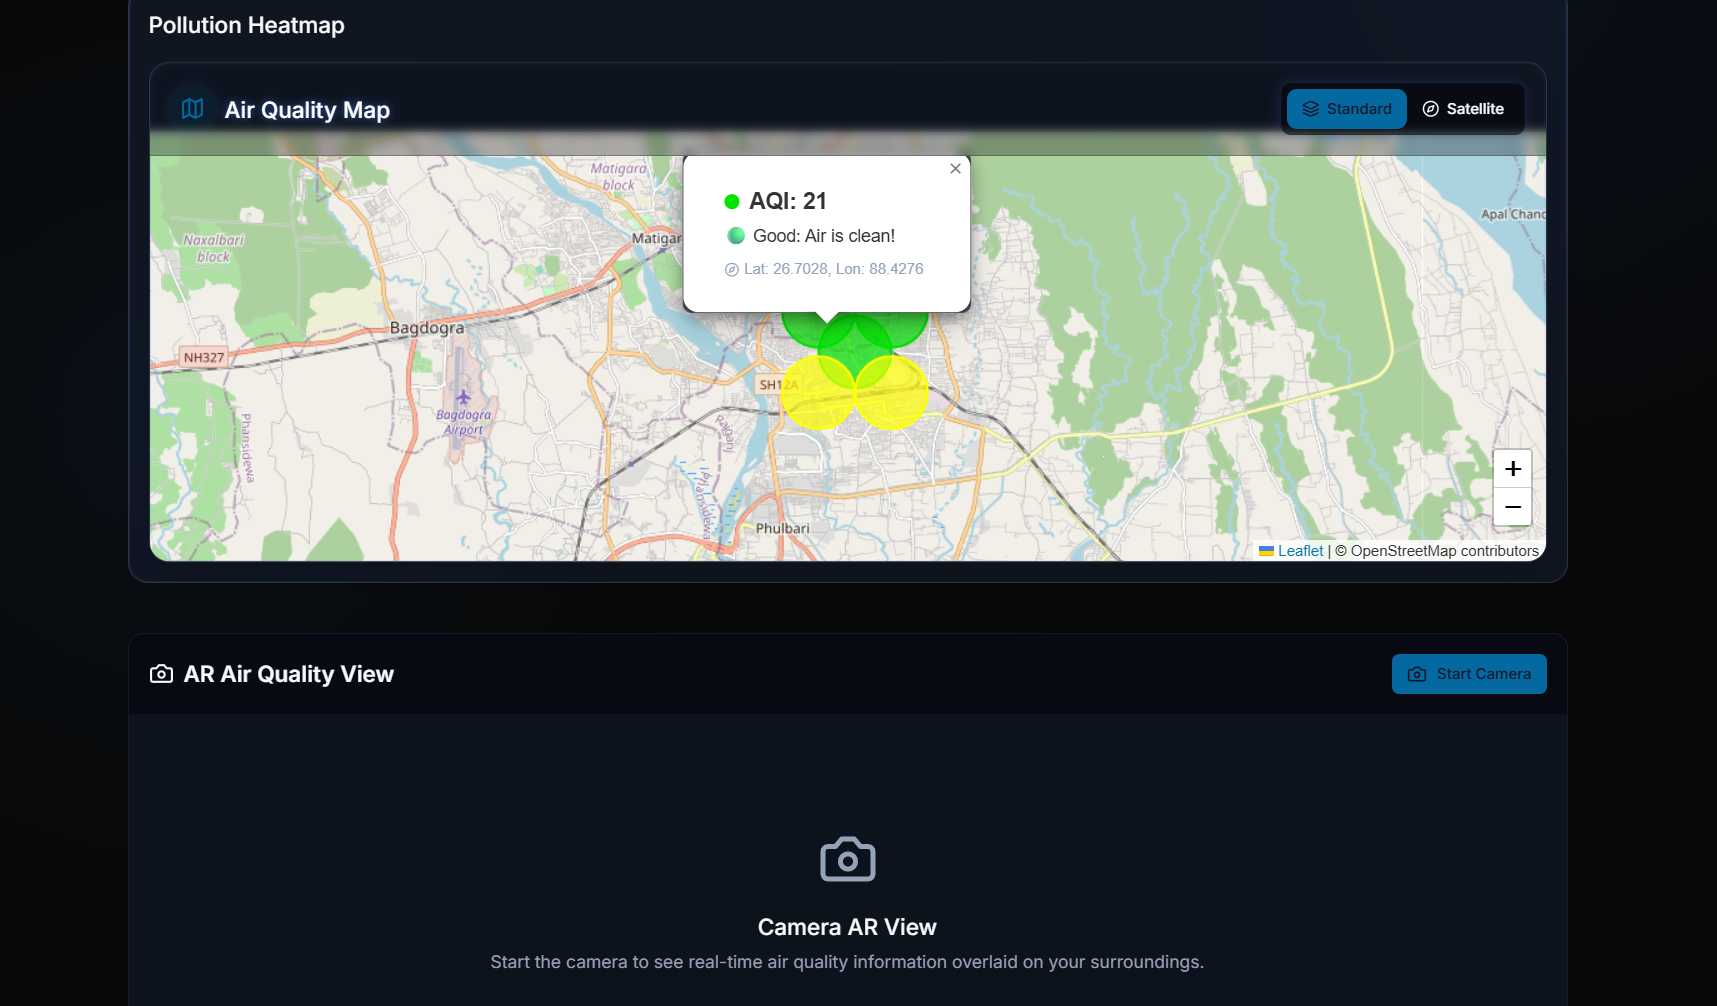This screenshot has width=1717, height=1006.
Task: Select the right yellow AQI circle
Action: (x=892, y=393)
